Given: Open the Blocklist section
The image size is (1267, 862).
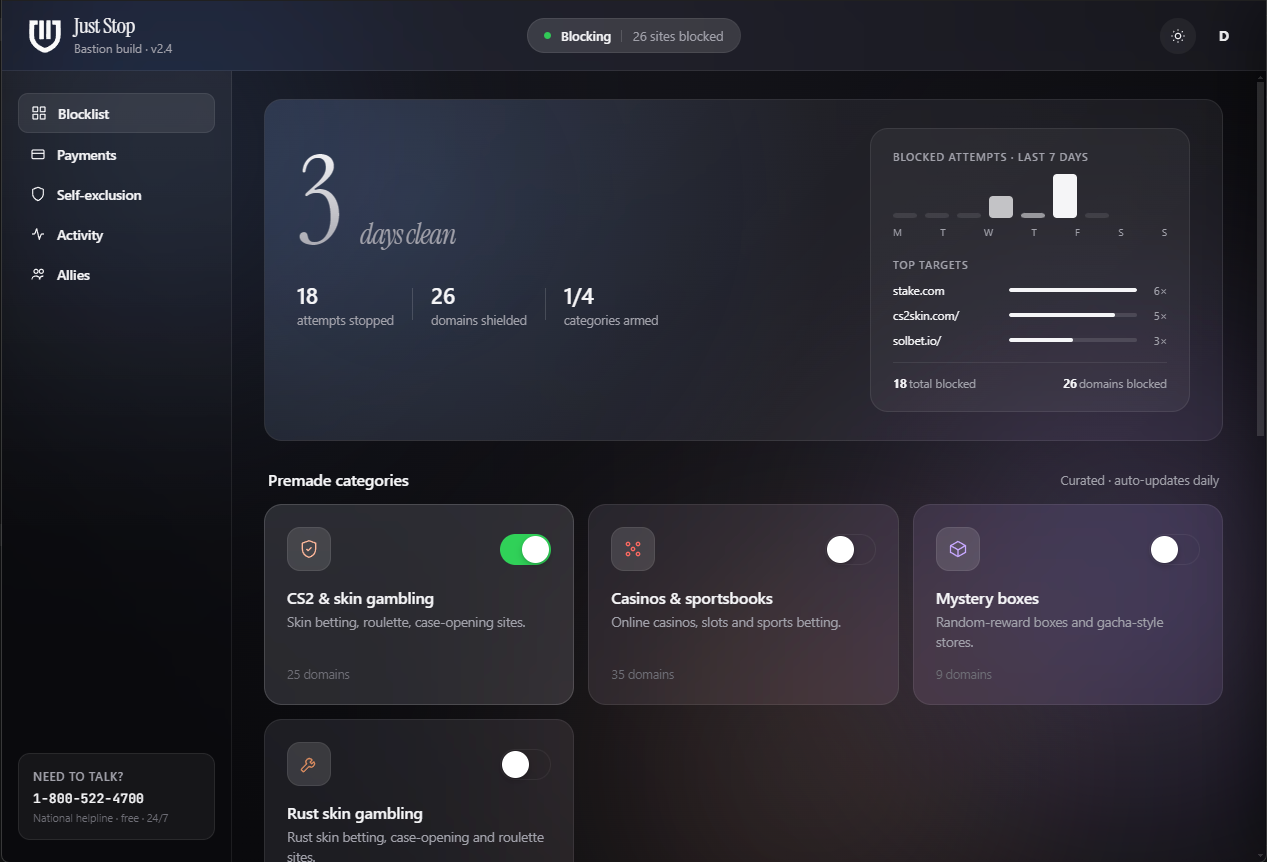Looking at the screenshot, I should click(x=116, y=113).
